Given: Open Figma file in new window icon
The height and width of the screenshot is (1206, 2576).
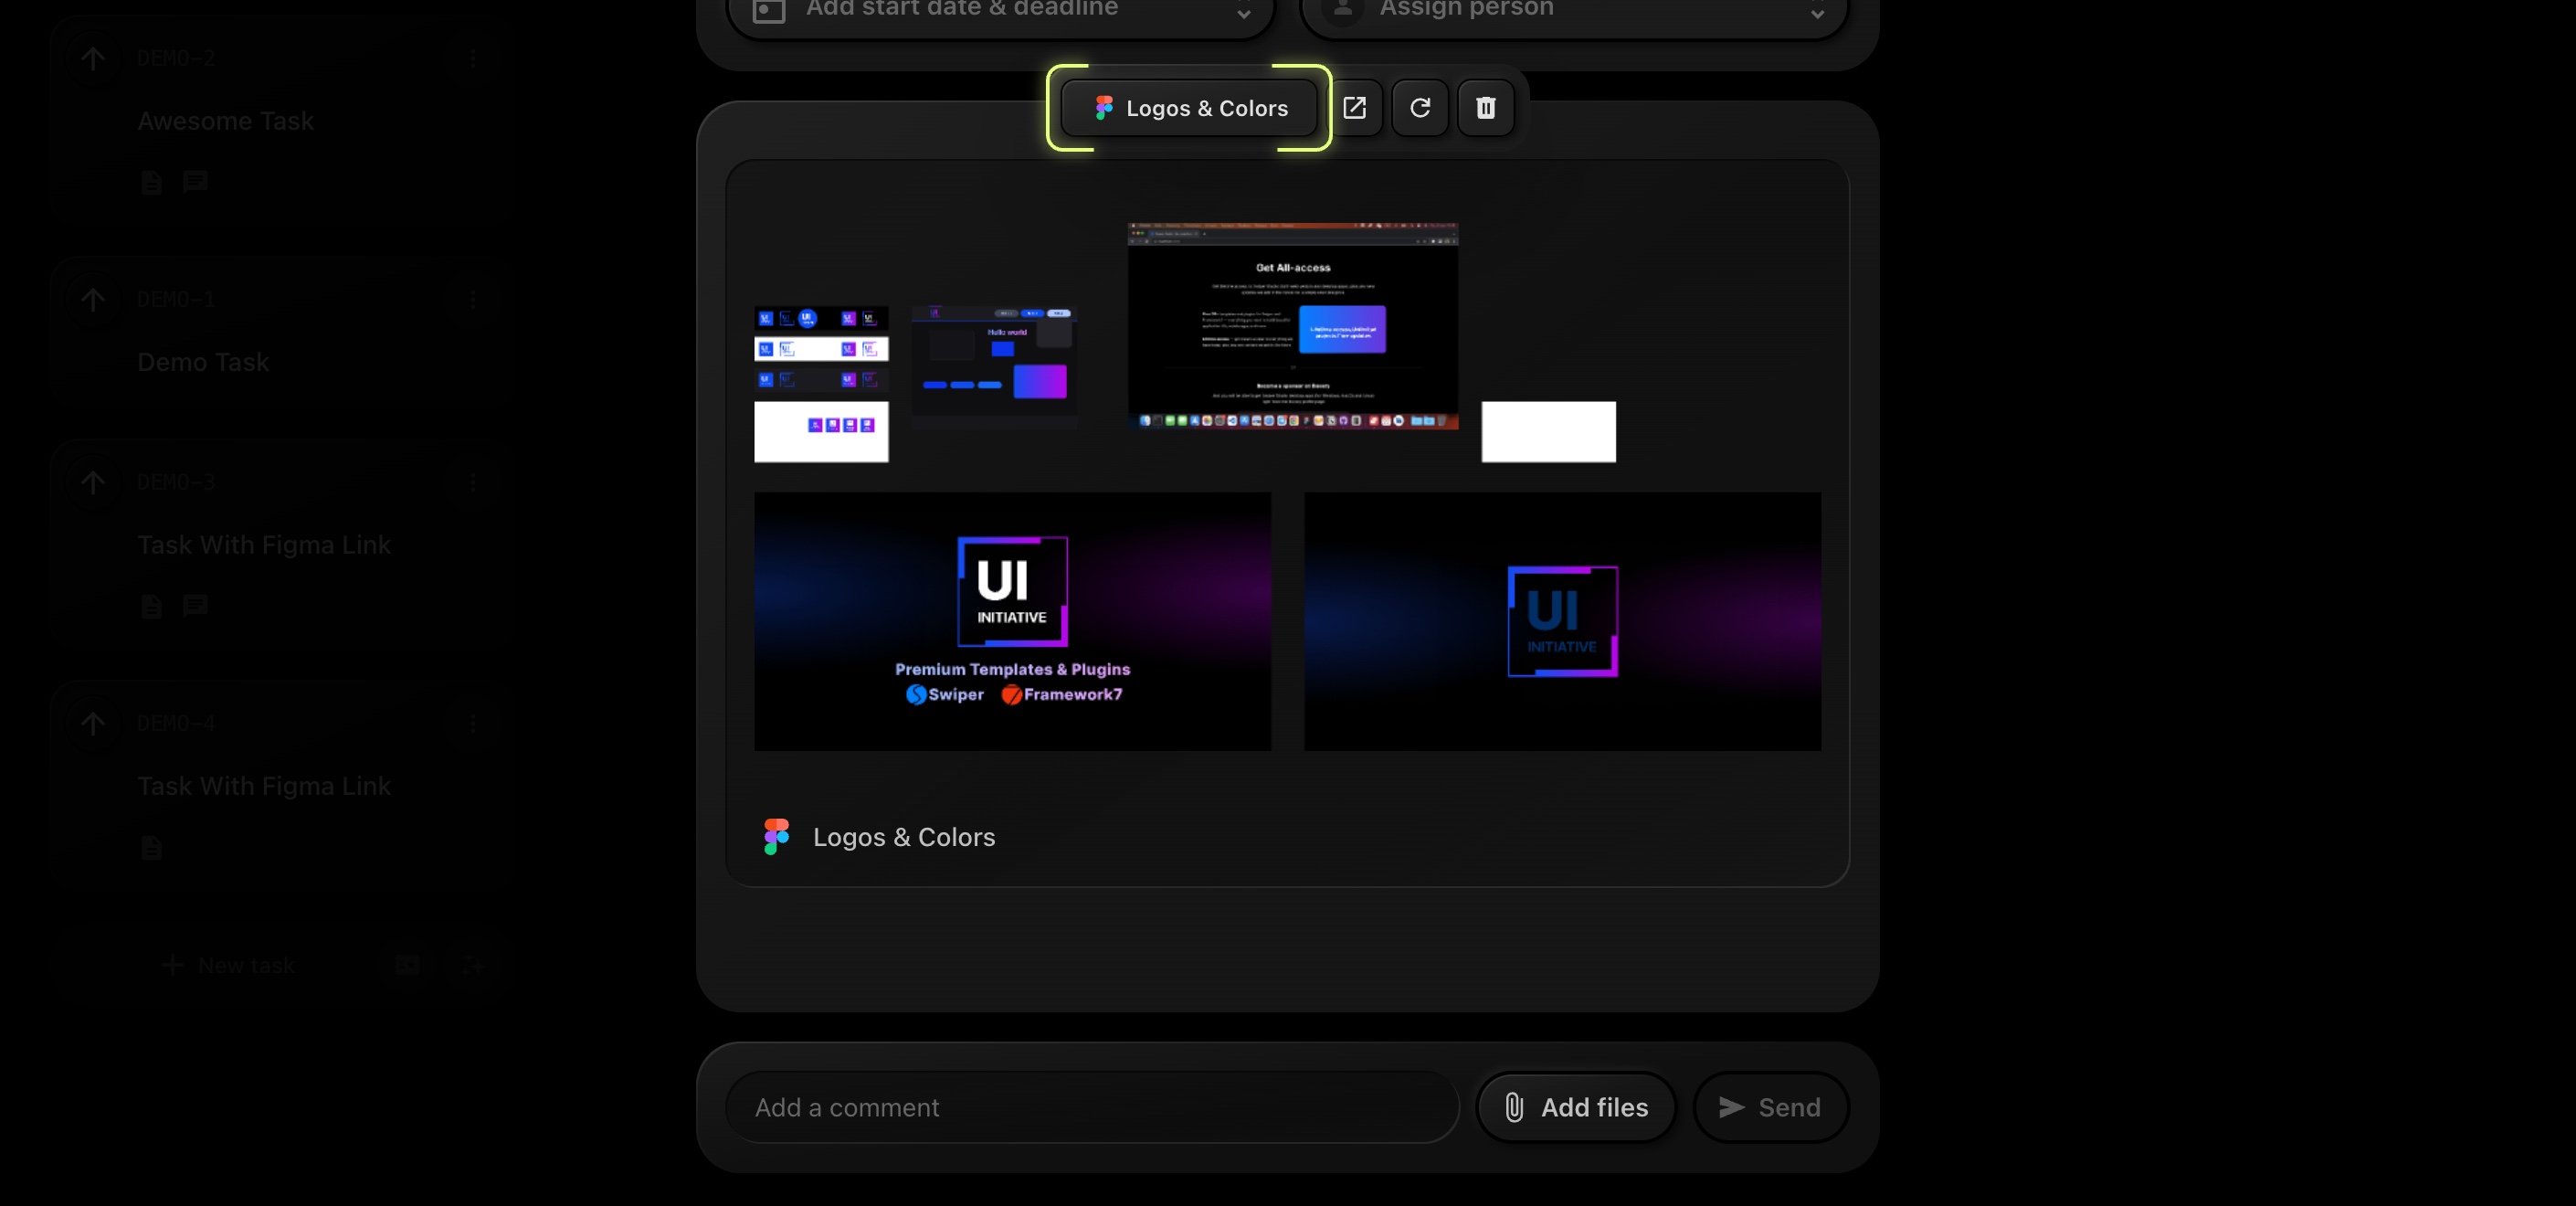Looking at the screenshot, I should [1354, 108].
